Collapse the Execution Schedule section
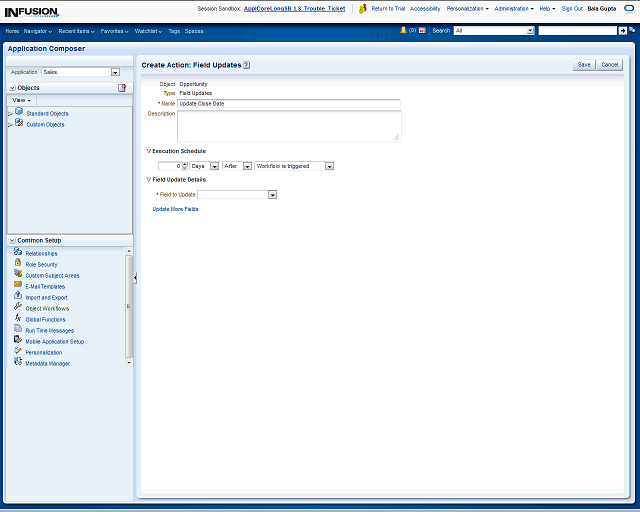 point(148,151)
